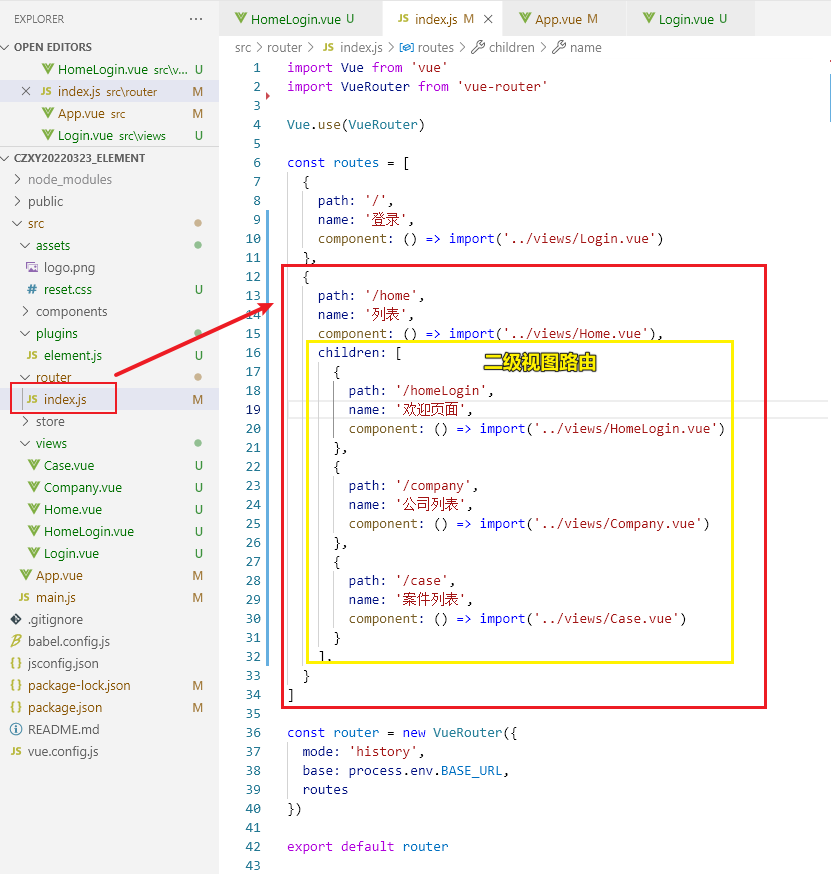Select App.vue in Open Editors
The width and height of the screenshot is (831, 874).
(x=81, y=113)
